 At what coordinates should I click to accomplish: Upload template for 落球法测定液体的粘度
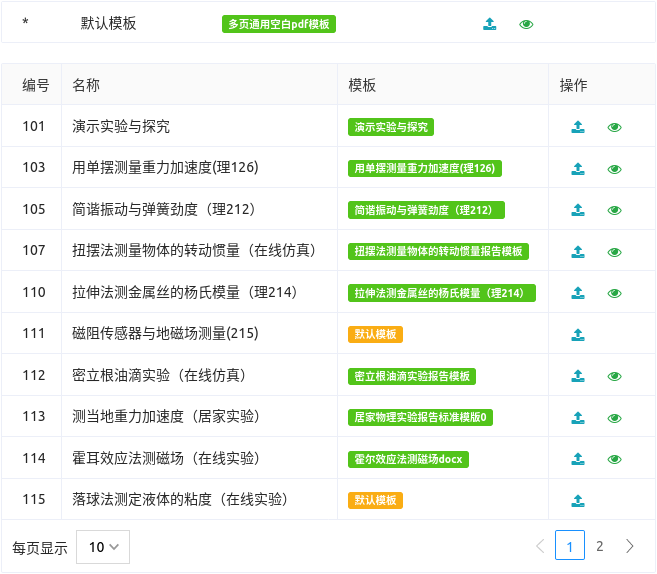[x=578, y=501]
